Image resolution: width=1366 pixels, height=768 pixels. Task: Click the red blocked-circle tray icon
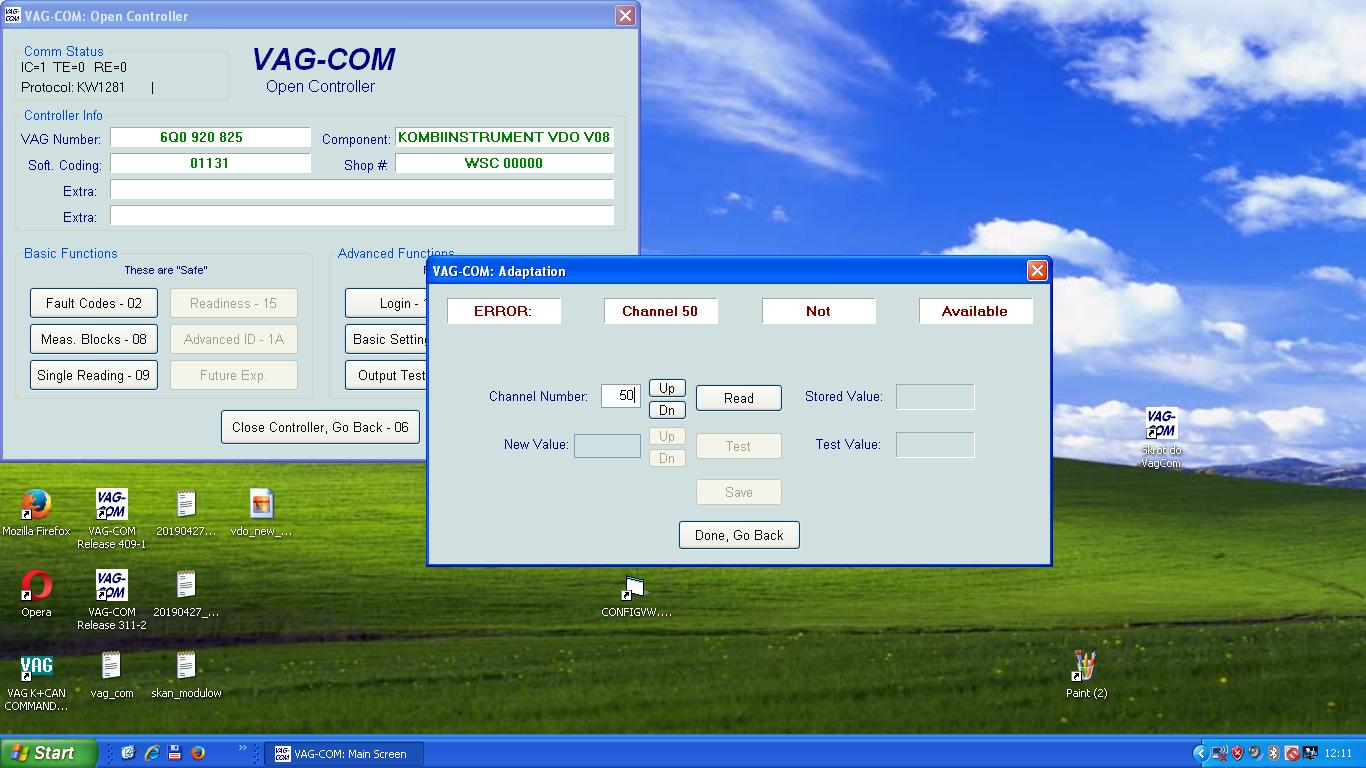pyautogui.click(x=1292, y=753)
